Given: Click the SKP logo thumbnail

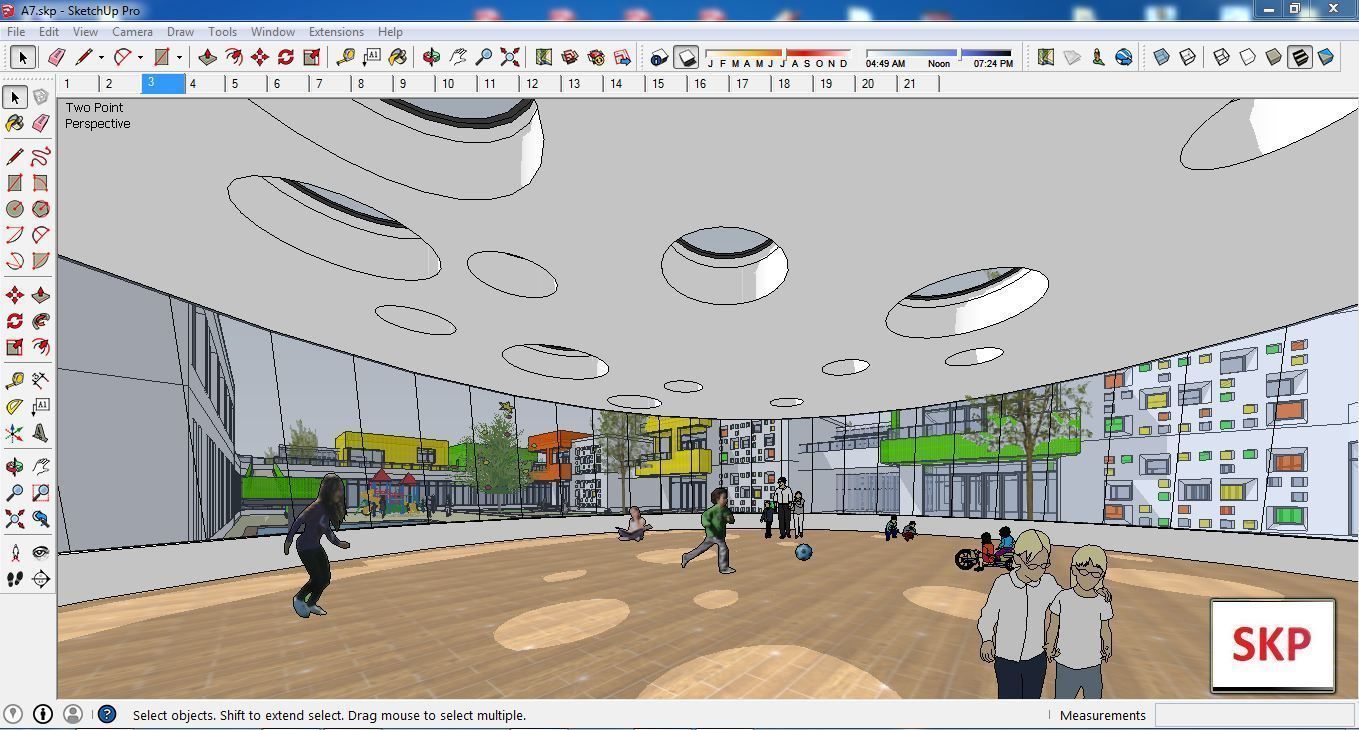Looking at the screenshot, I should [x=1272, y=645].
